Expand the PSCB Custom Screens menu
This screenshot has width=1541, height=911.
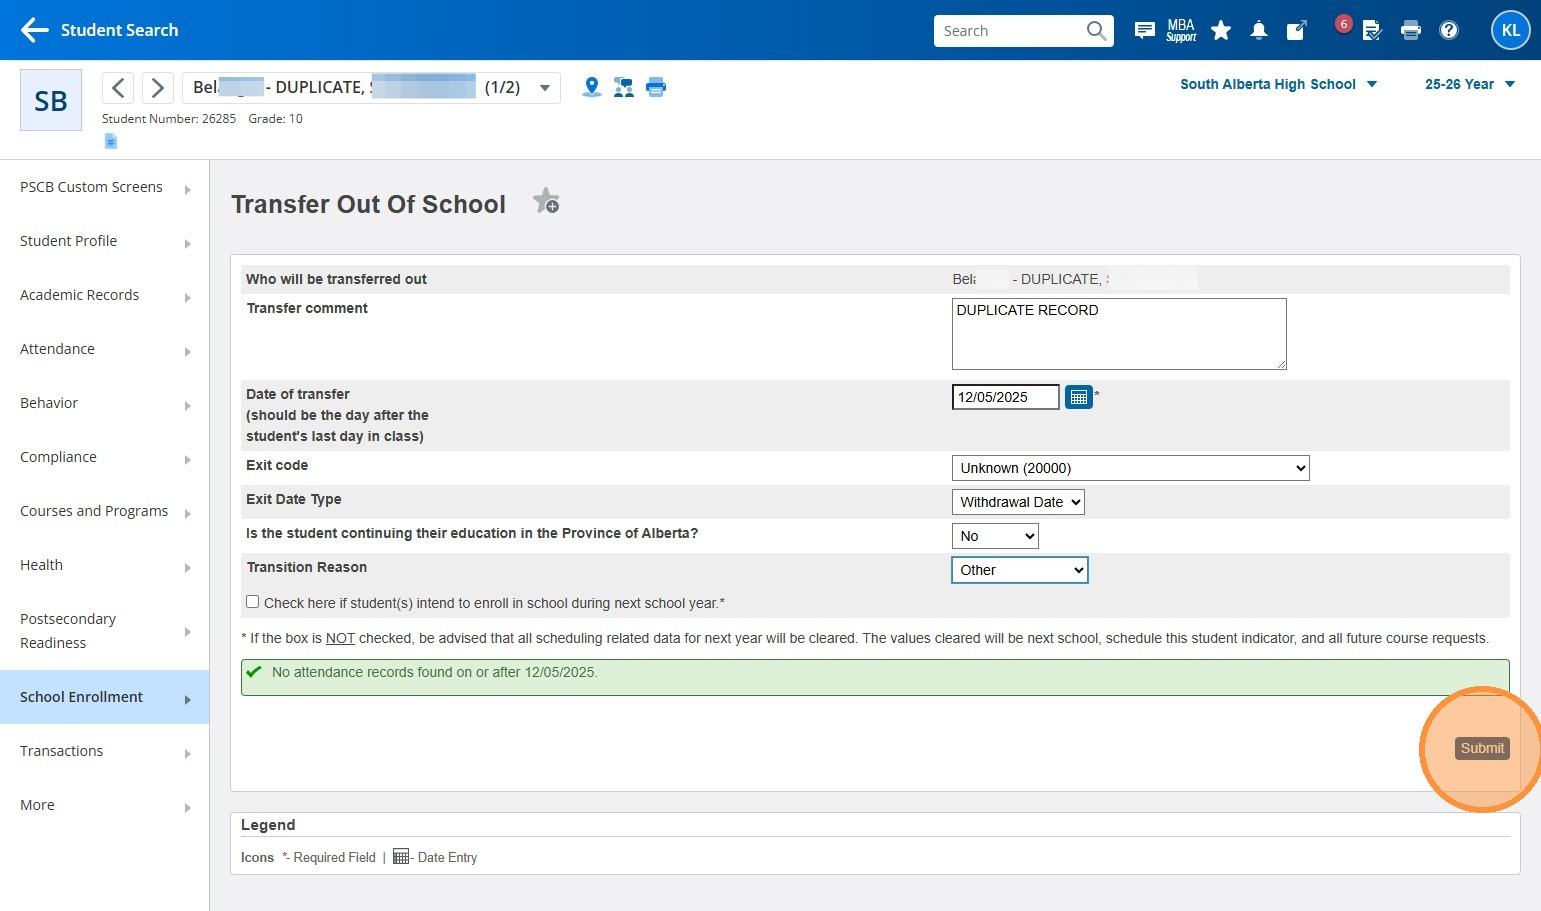point(104,187)
